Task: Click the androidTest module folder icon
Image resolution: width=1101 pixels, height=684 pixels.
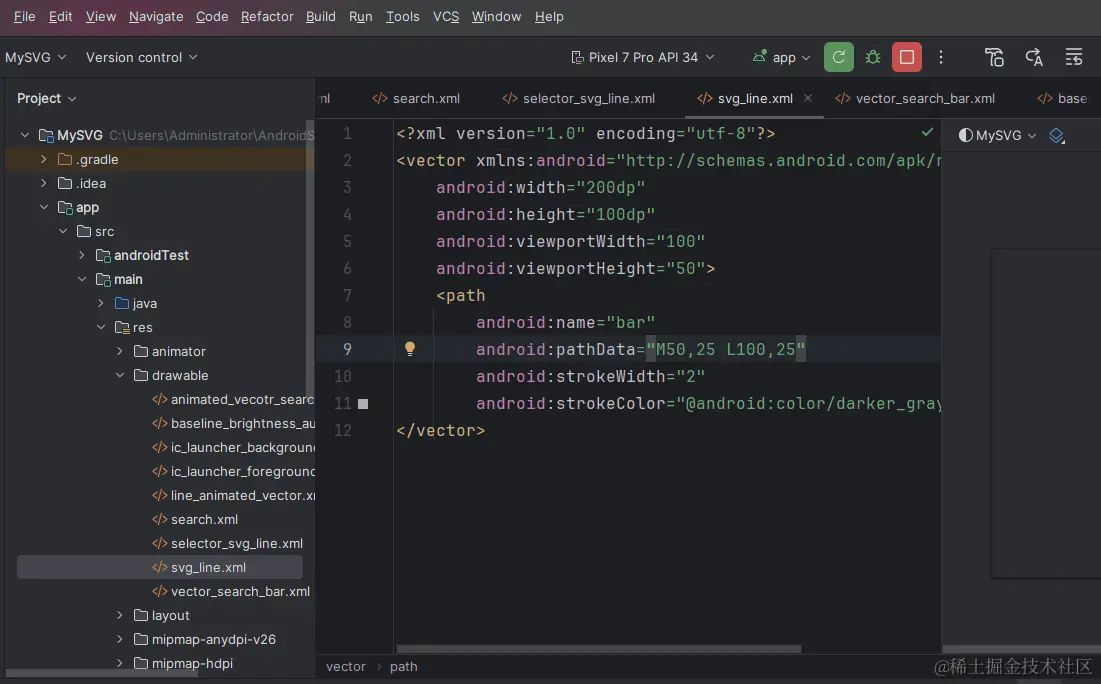Action: coord(103,255)
